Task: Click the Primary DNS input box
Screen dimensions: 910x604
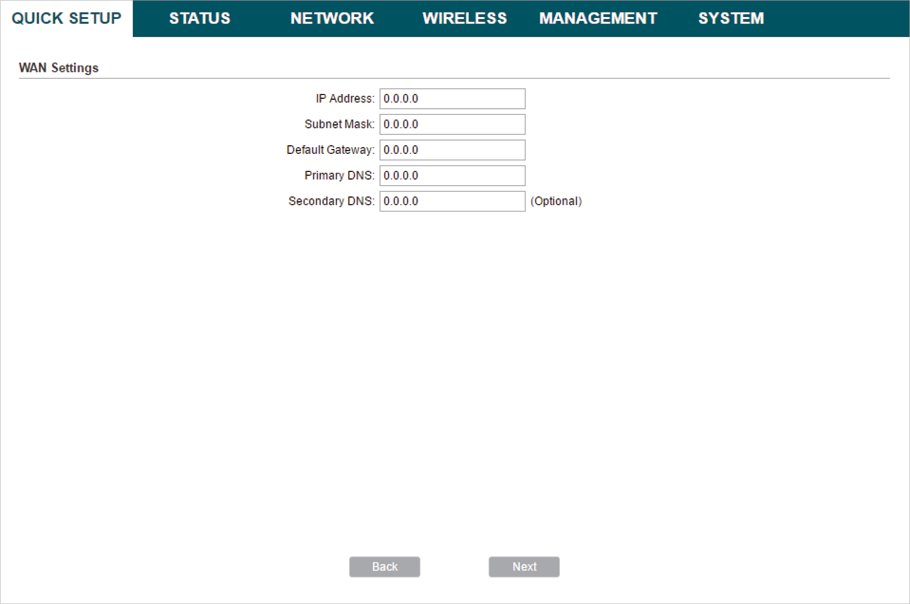Action: click(x=453, y=175)
